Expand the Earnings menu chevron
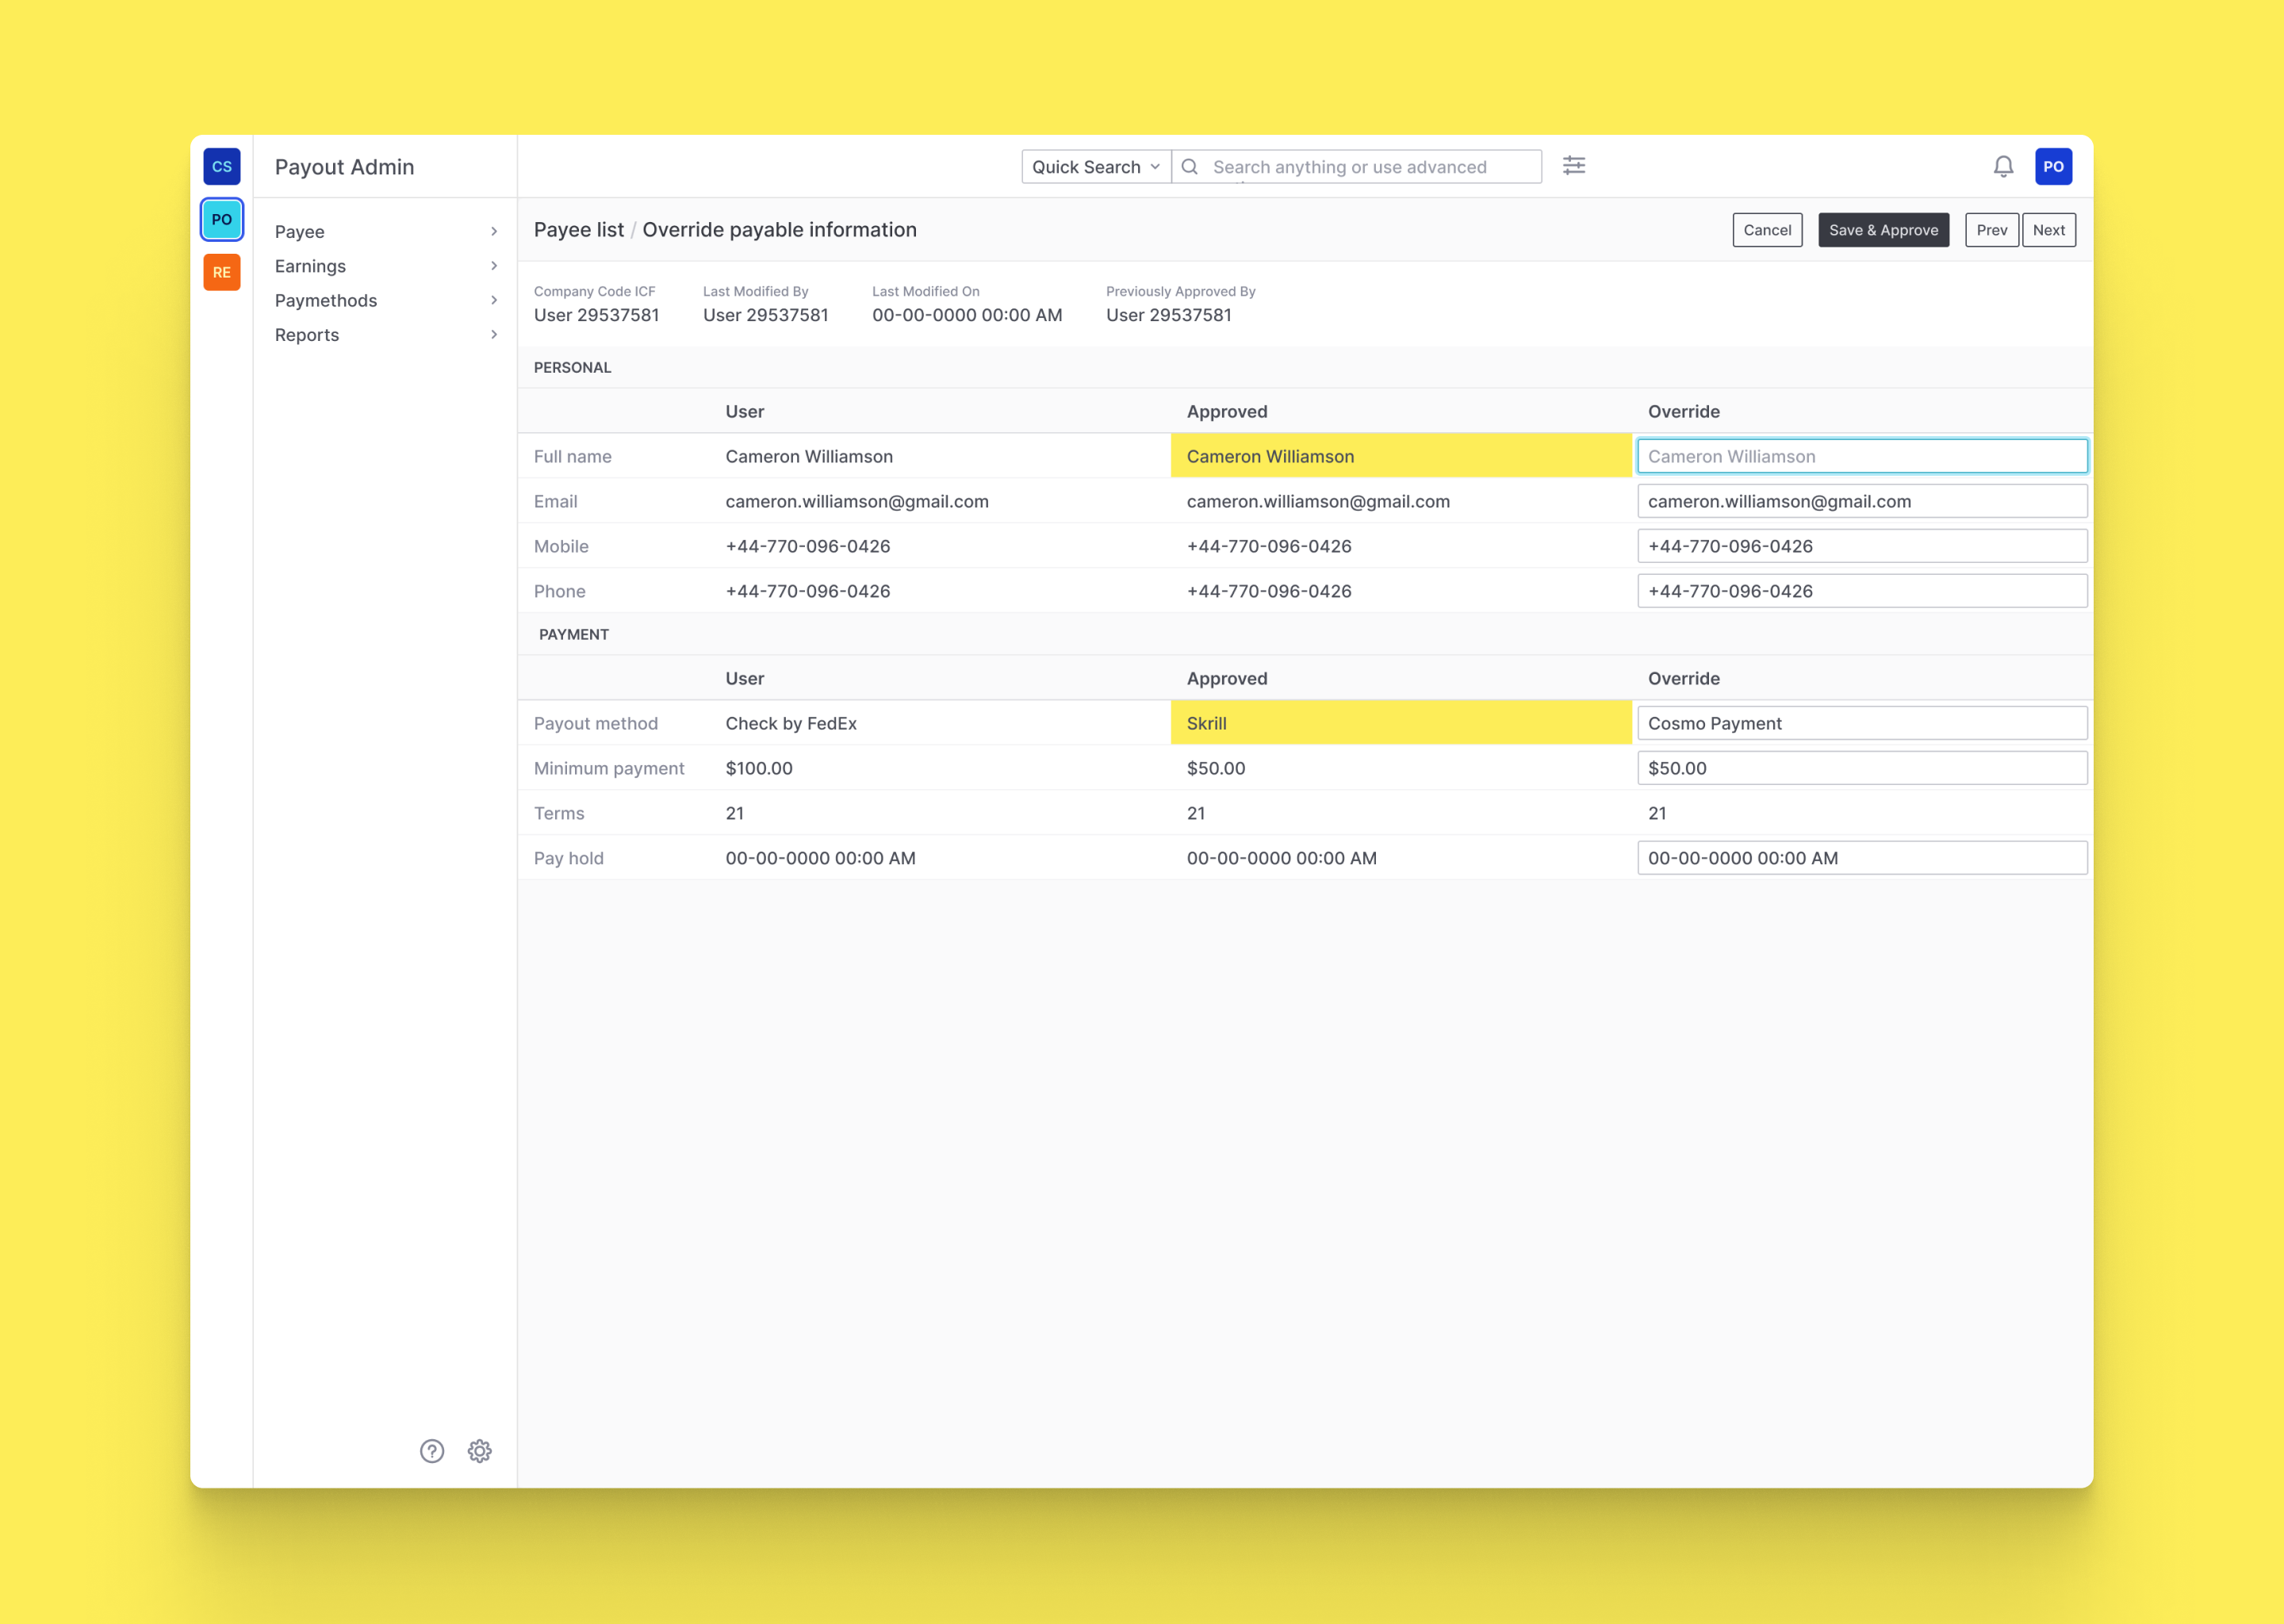This screenshot has height=1624, width=2284. pyautogui.click(x=494, y=266)
